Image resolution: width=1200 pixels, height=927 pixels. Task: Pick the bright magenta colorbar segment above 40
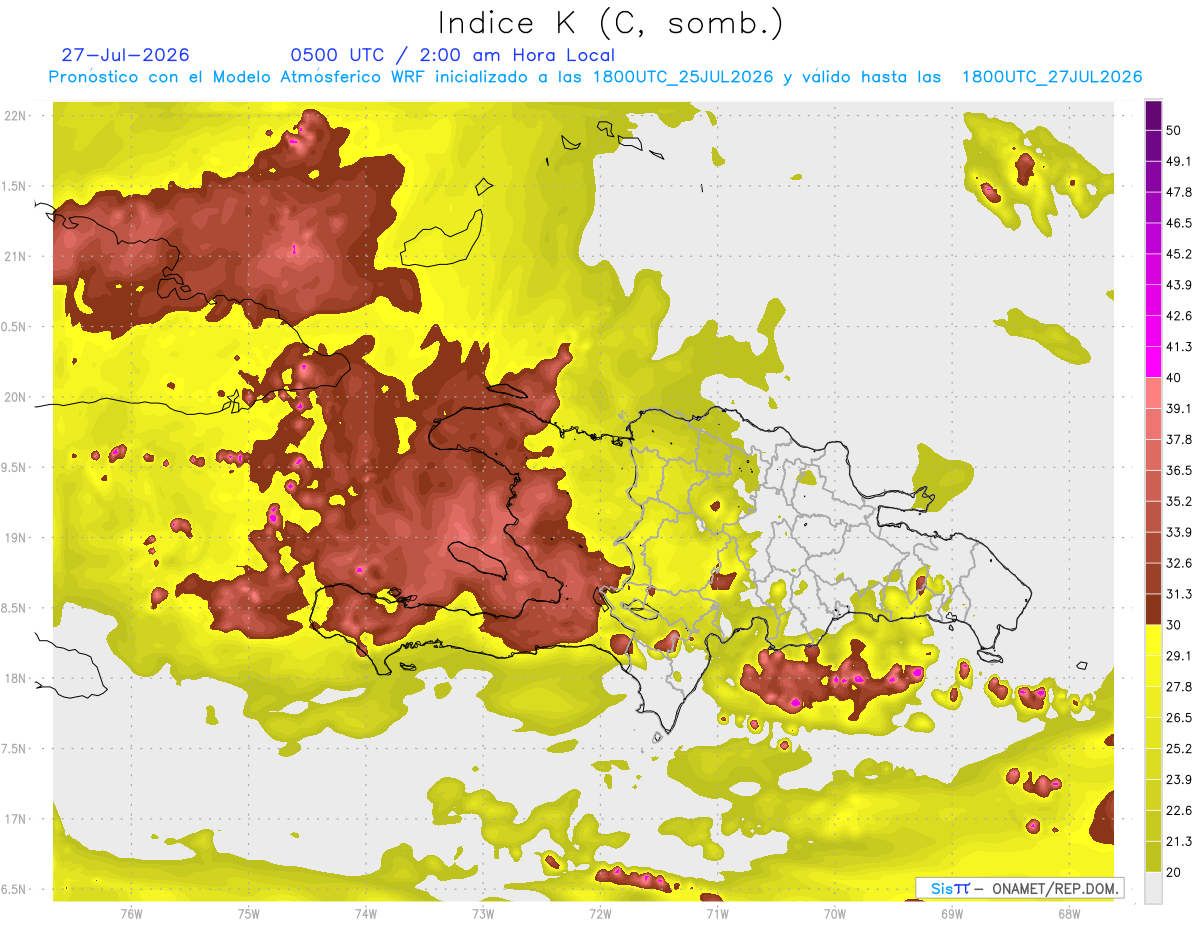pos(1153,362)
